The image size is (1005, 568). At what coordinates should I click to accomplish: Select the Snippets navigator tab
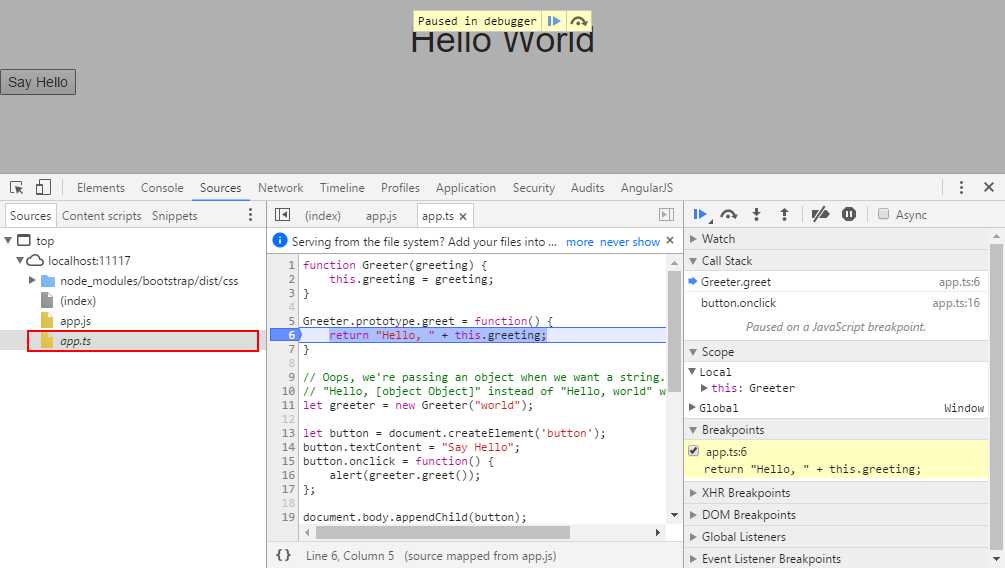174,216
